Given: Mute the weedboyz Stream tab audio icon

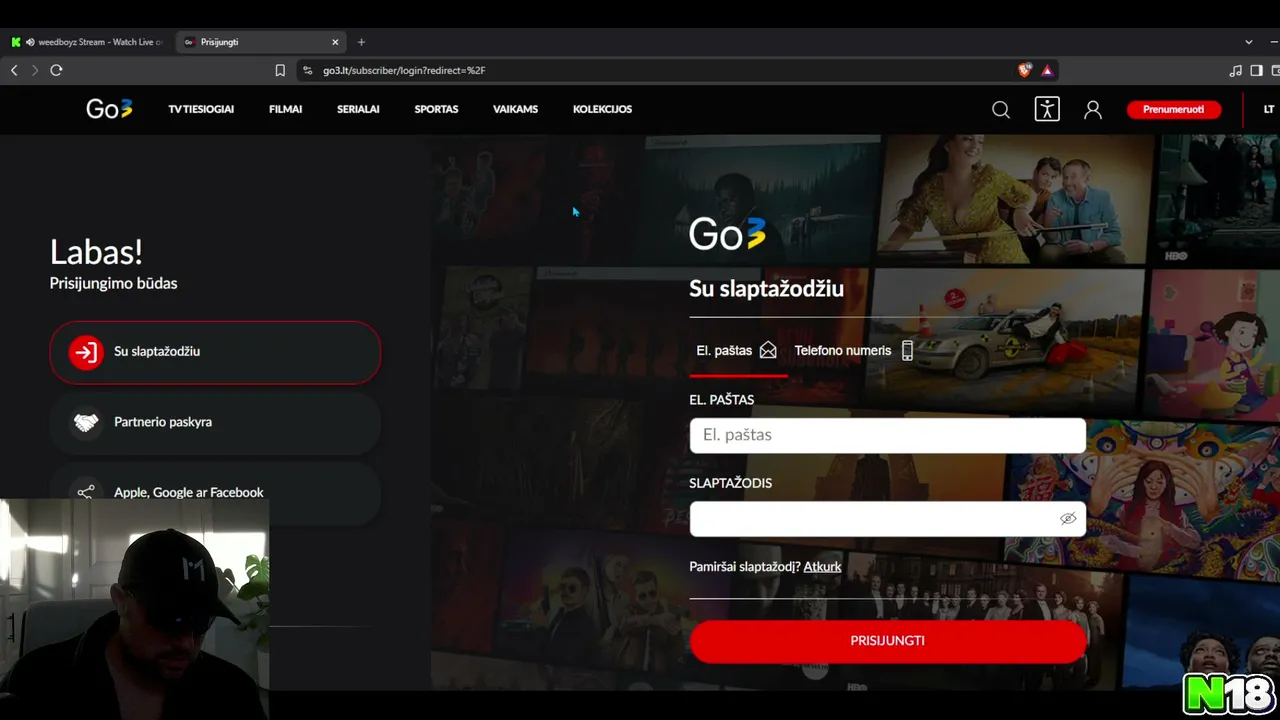Looking at the screenshot, I should (30, 42).
